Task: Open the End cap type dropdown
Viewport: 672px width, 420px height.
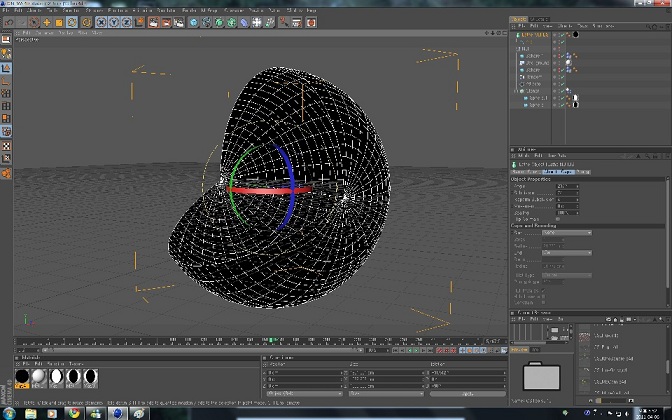Action: 567,253
